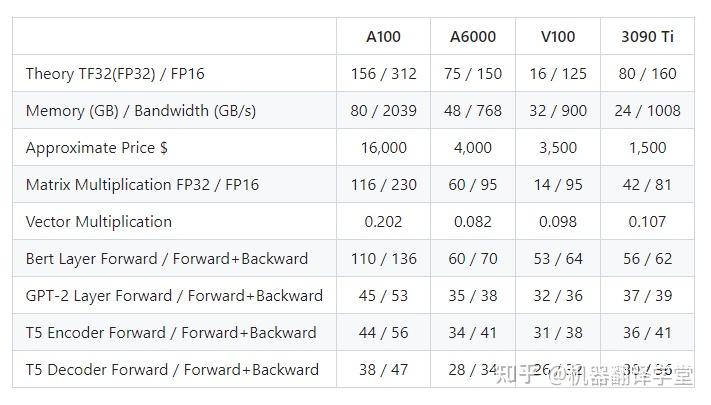The height and width of the screenshot is (405, 711).
Task: Click the Approximate Price $ row label
Action: [97, 148]
